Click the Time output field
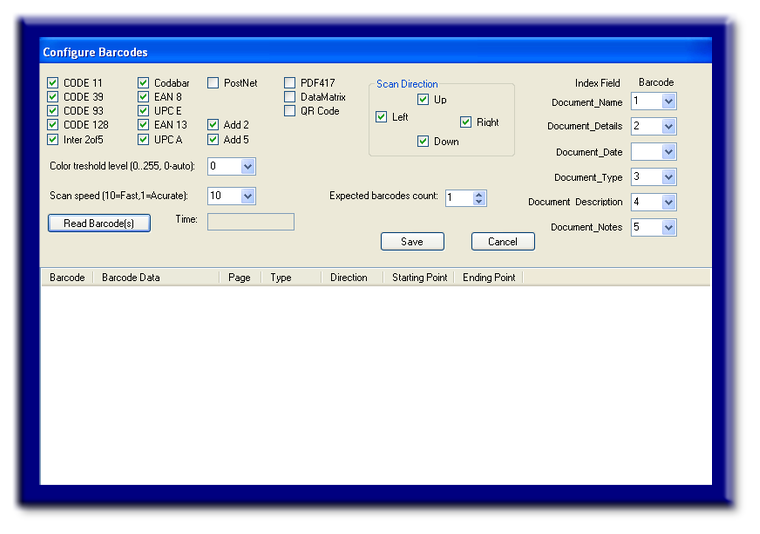This screenshot has width=760, height=534. click(x=251, y=222)
